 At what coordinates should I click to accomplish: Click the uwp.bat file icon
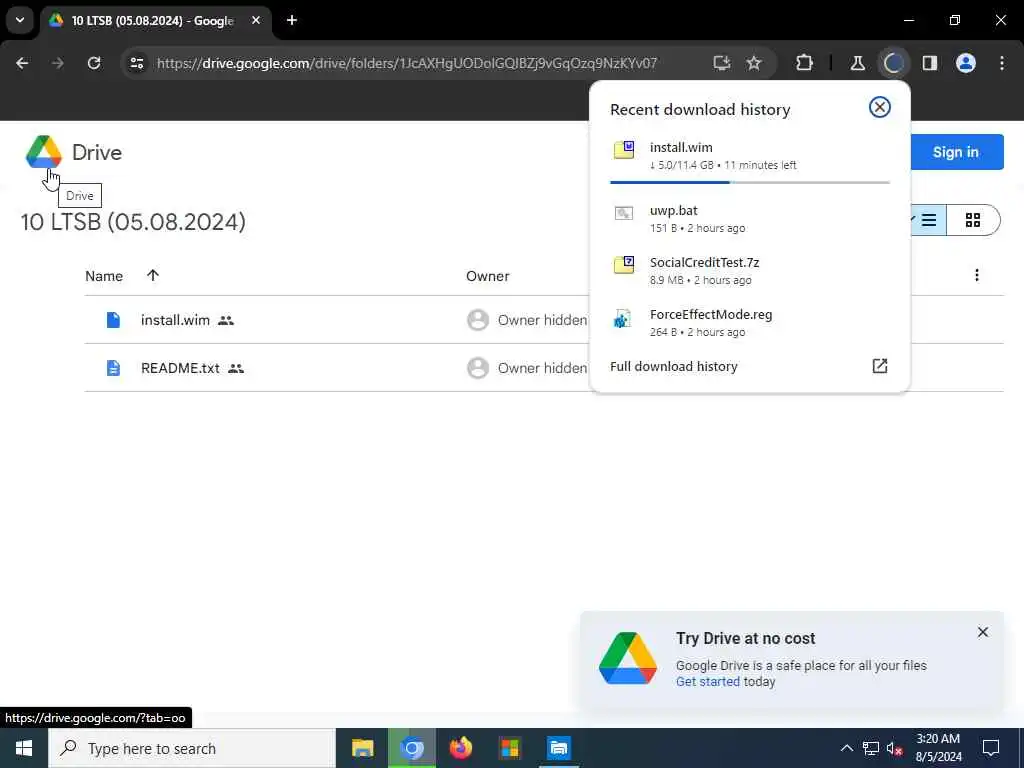(x=624, y=213)
